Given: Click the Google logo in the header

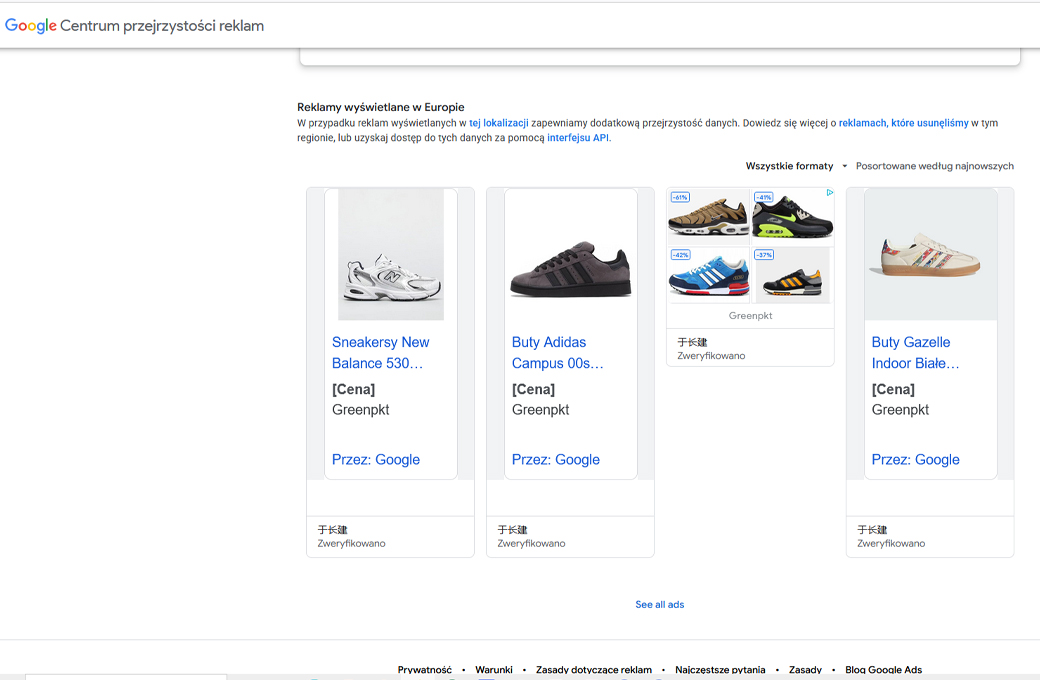Looking at the screenshot, I should pos(31,26).
